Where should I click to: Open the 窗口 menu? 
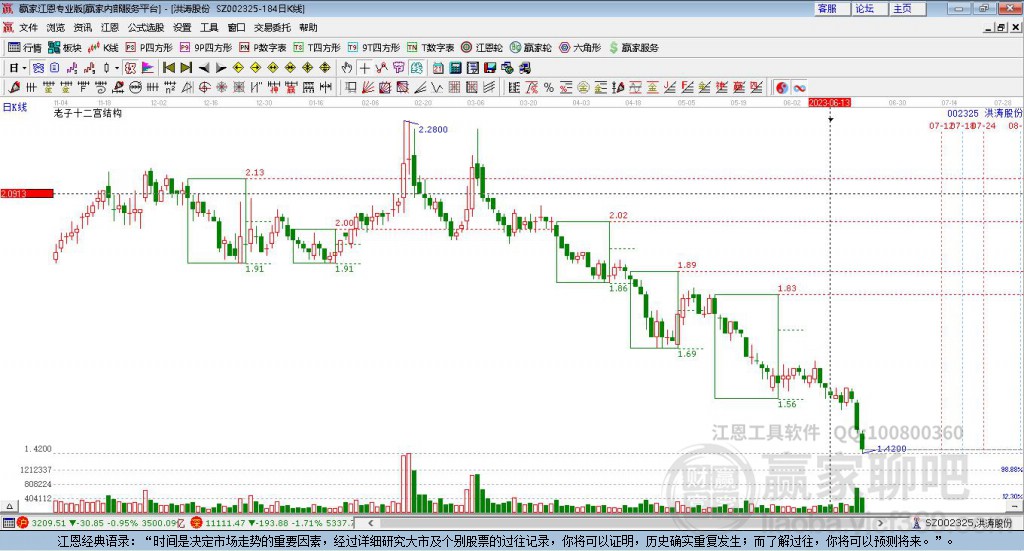click(236, 27)
